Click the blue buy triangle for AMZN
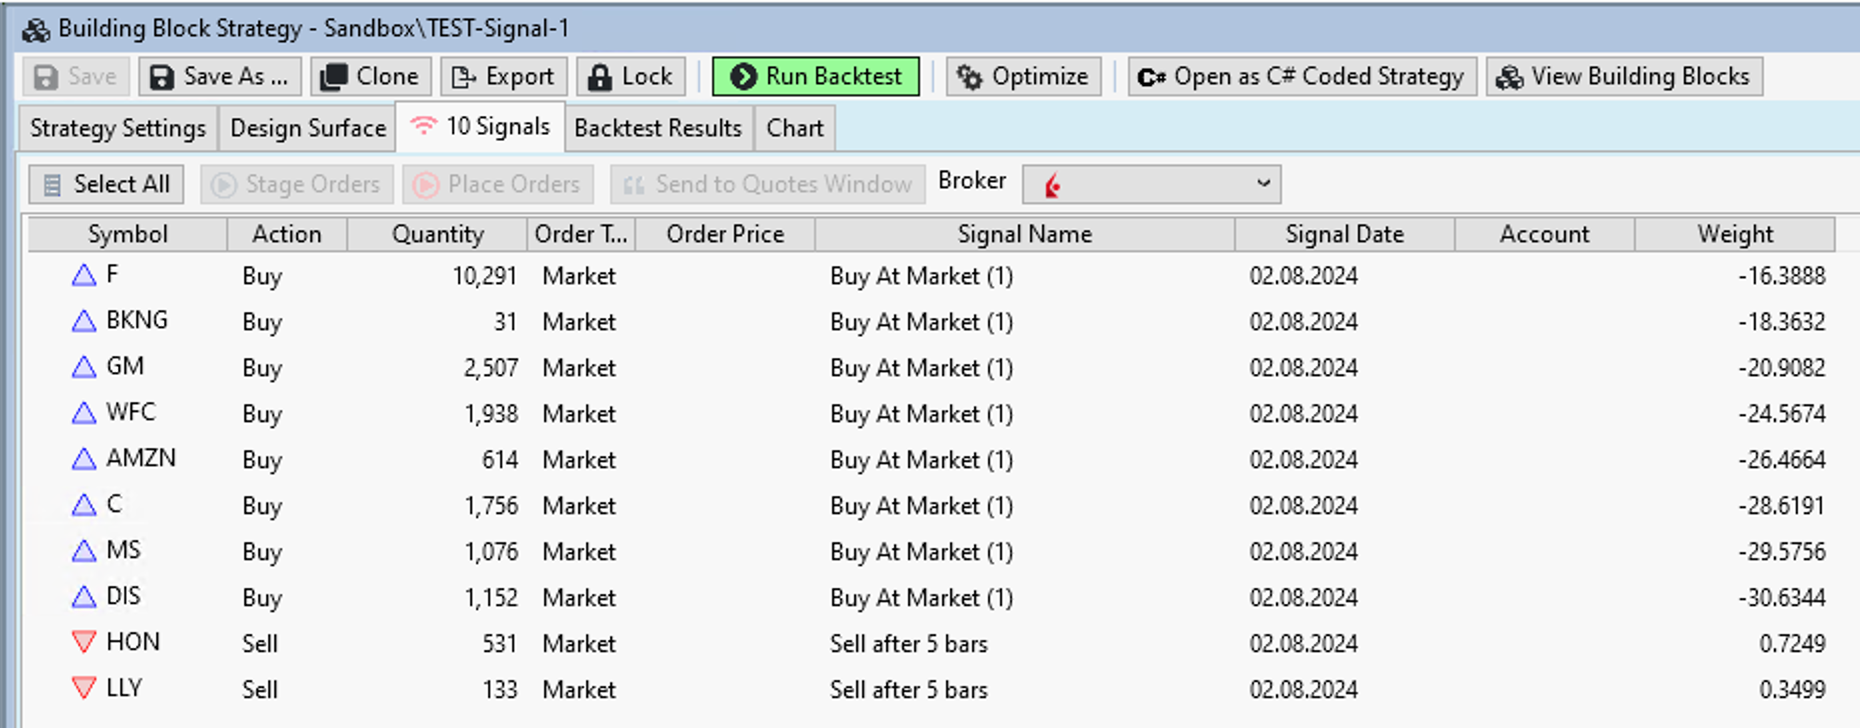This screenshot has height=728, width=1860. coord(84,459)
